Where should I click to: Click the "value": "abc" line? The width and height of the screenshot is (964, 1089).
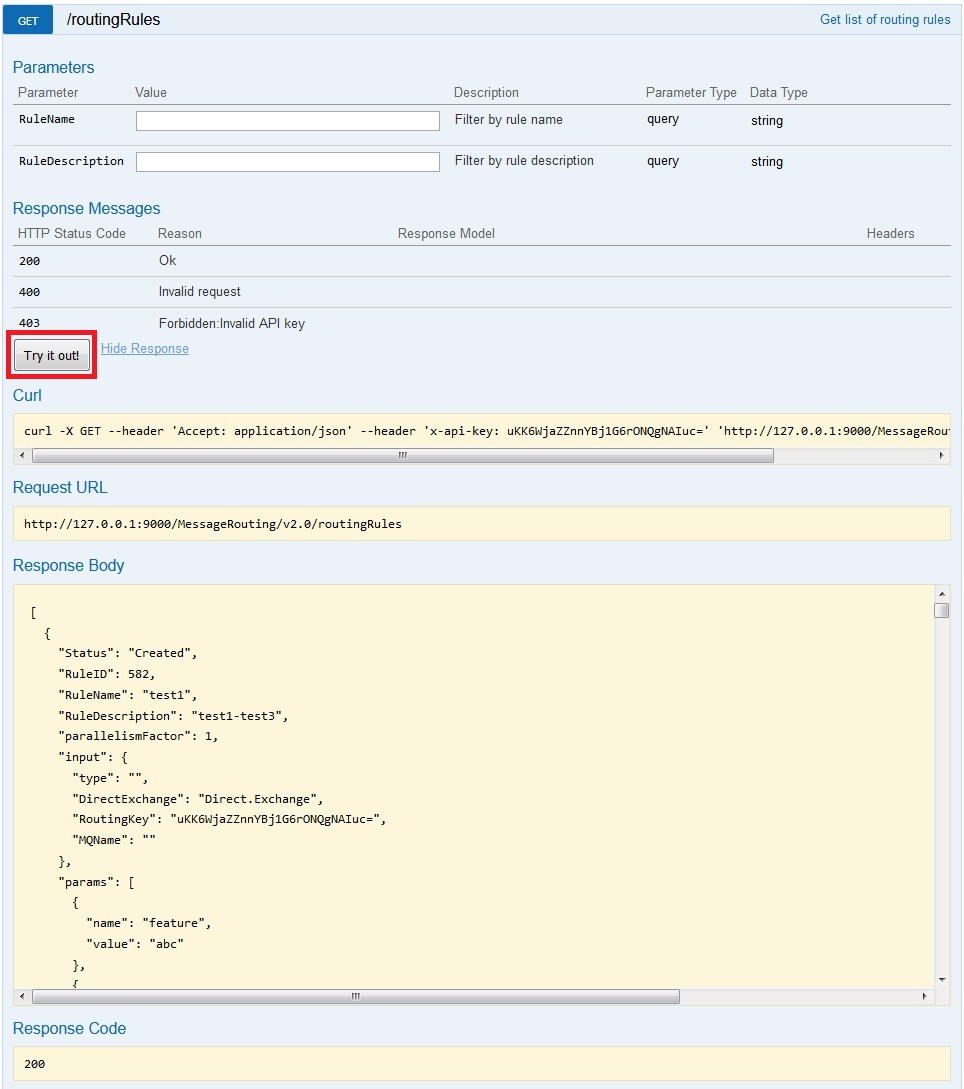(x=135, y=944)
